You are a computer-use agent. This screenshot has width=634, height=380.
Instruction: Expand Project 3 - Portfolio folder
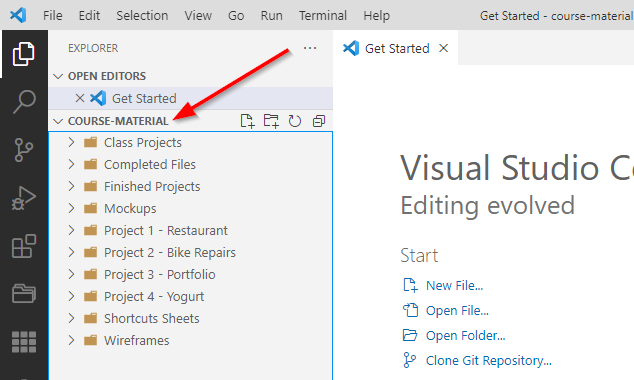(x=72, y=274)
